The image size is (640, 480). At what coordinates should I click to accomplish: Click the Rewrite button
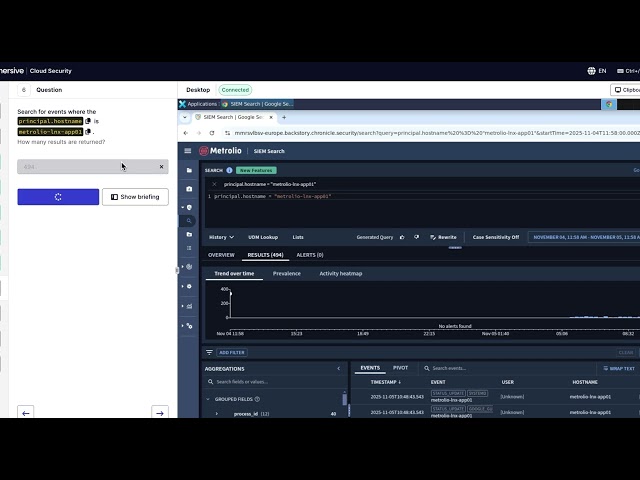pos(443,237)
